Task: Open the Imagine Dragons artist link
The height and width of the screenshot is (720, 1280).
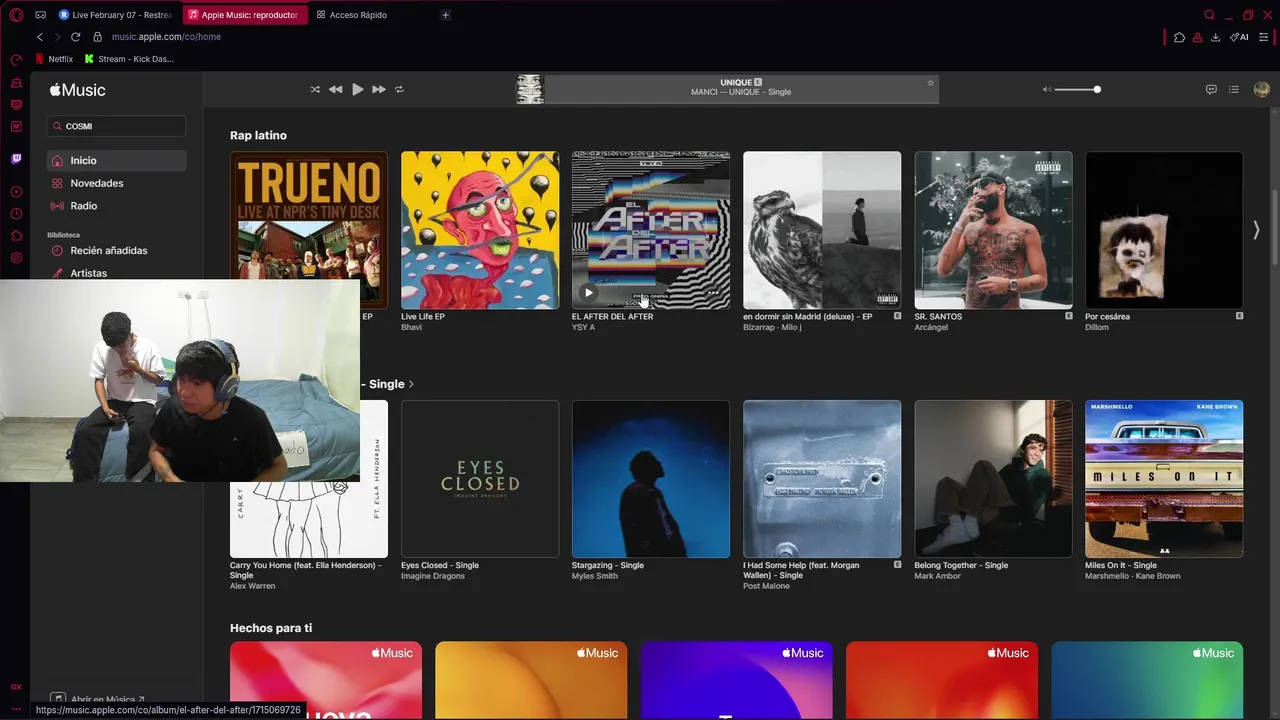Action: click(x=433, y=576)
